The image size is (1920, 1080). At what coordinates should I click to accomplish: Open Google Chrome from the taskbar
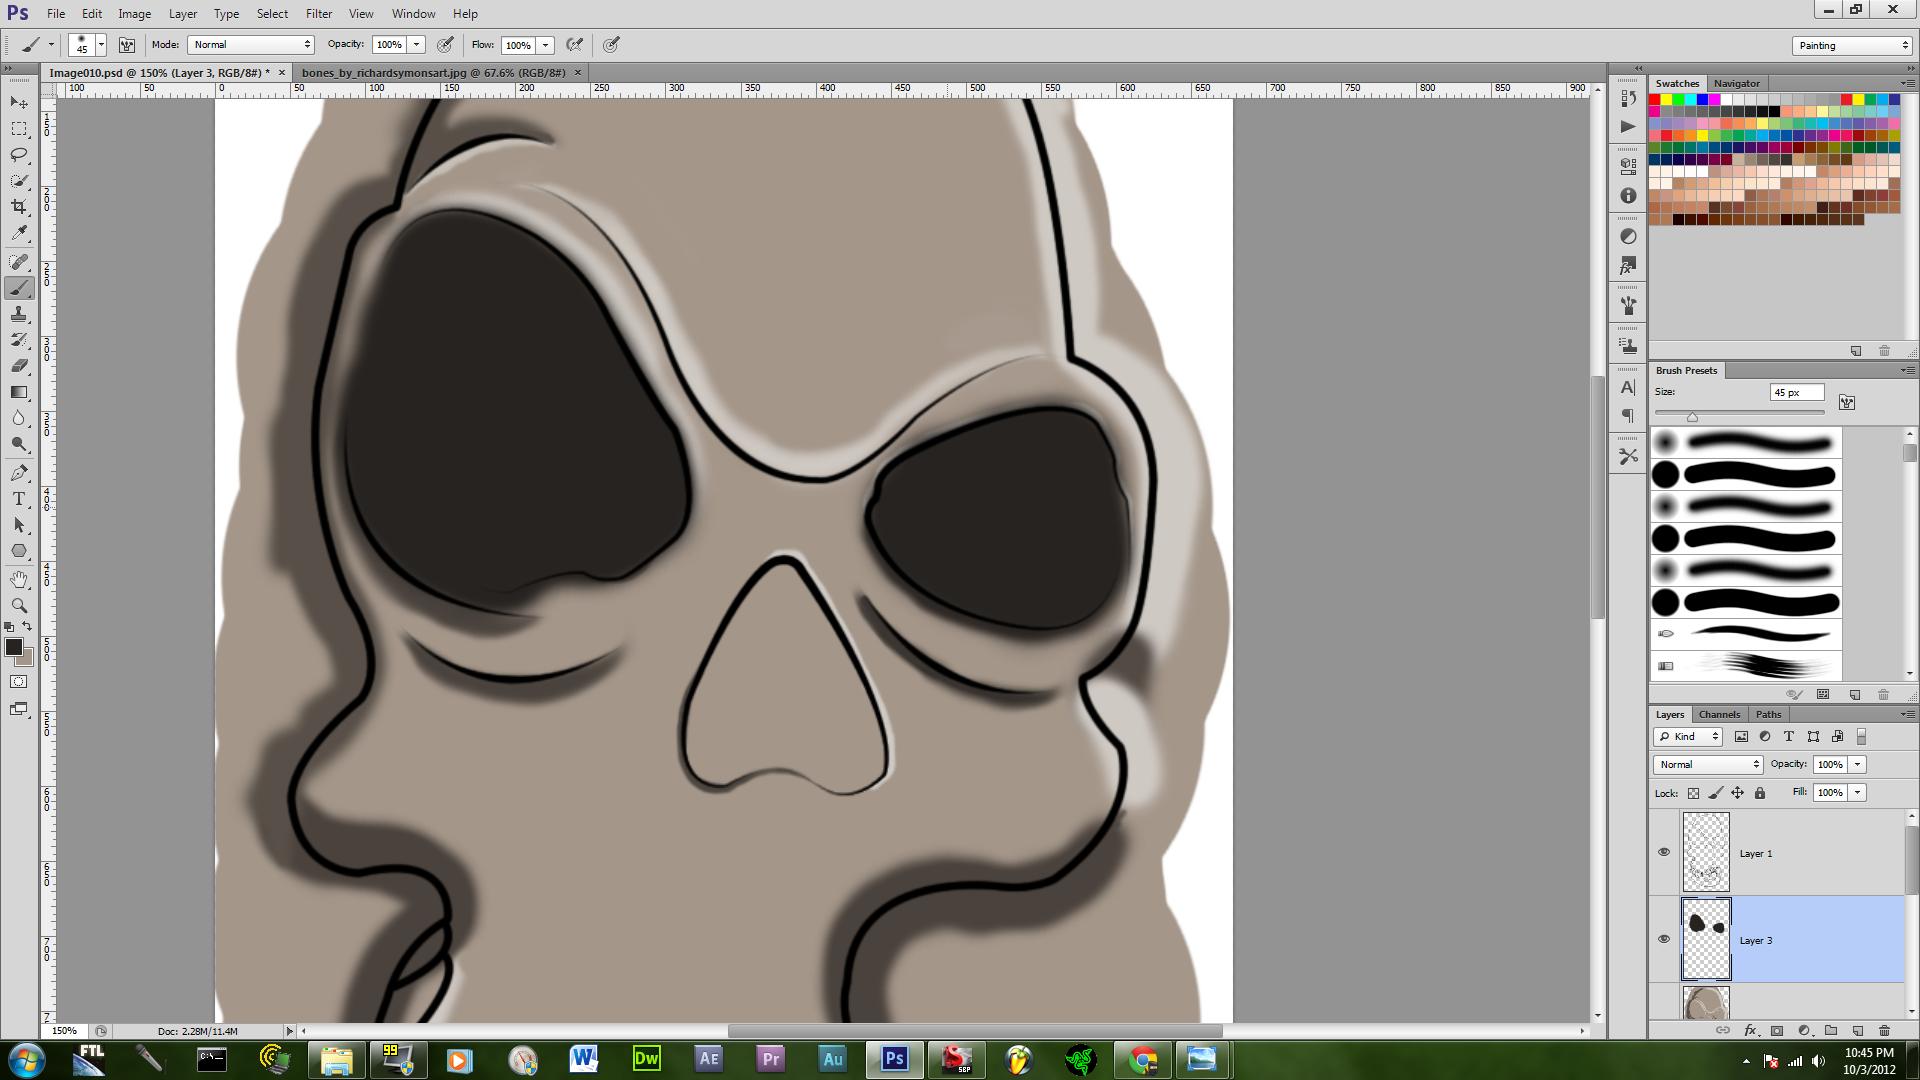(1143, 1059)
